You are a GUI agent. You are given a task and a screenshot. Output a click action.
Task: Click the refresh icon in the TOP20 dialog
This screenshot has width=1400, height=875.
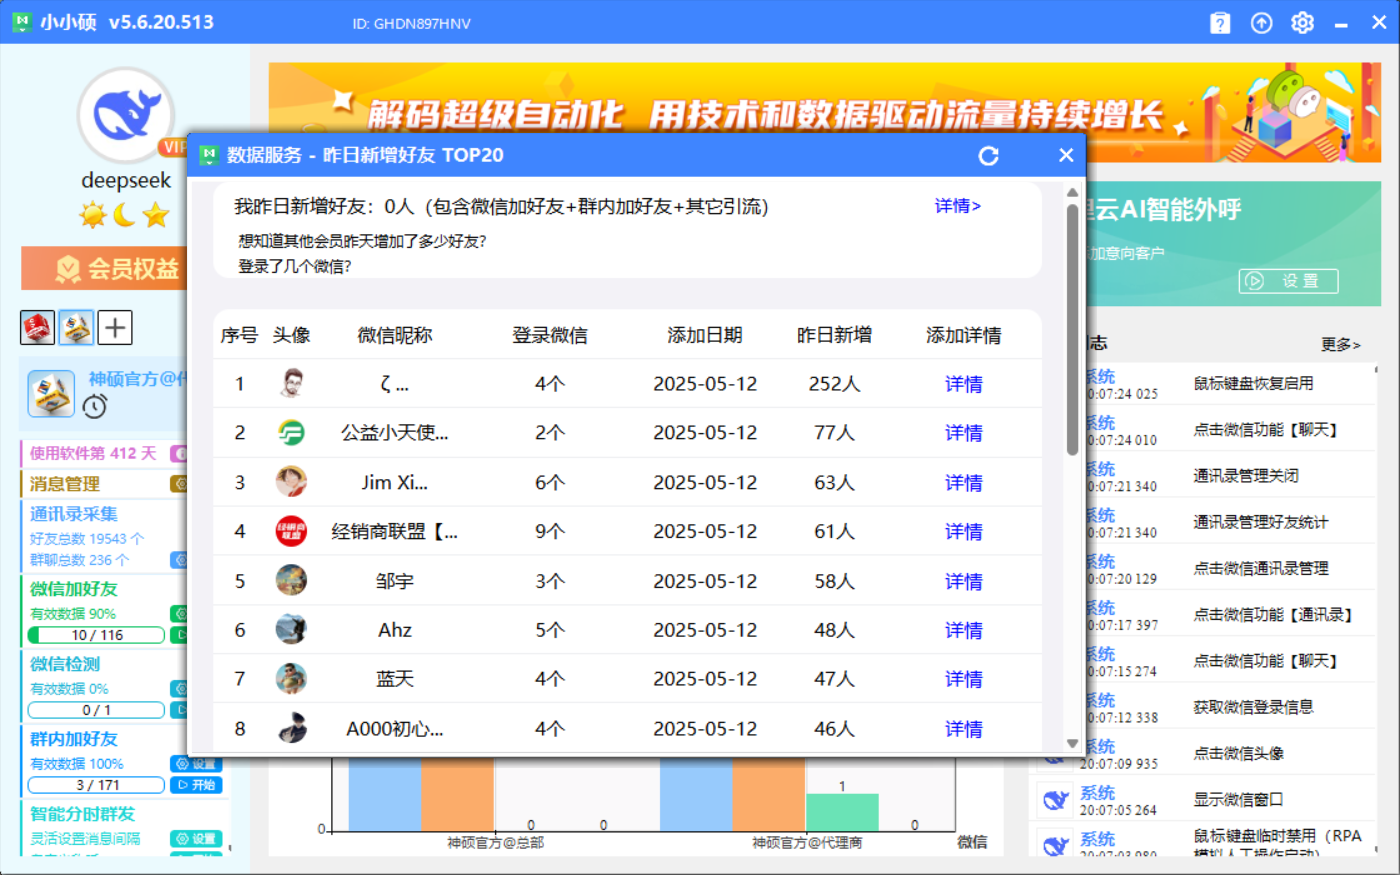989,155
